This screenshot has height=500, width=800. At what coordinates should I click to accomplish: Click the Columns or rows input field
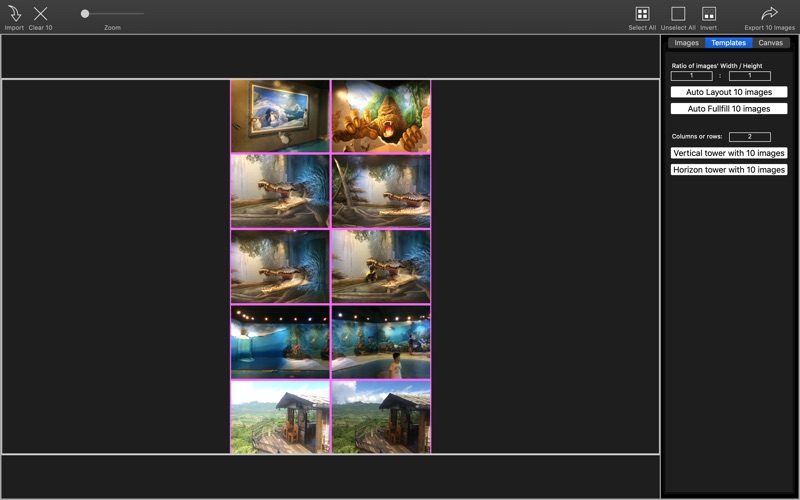tap(749, 136)
